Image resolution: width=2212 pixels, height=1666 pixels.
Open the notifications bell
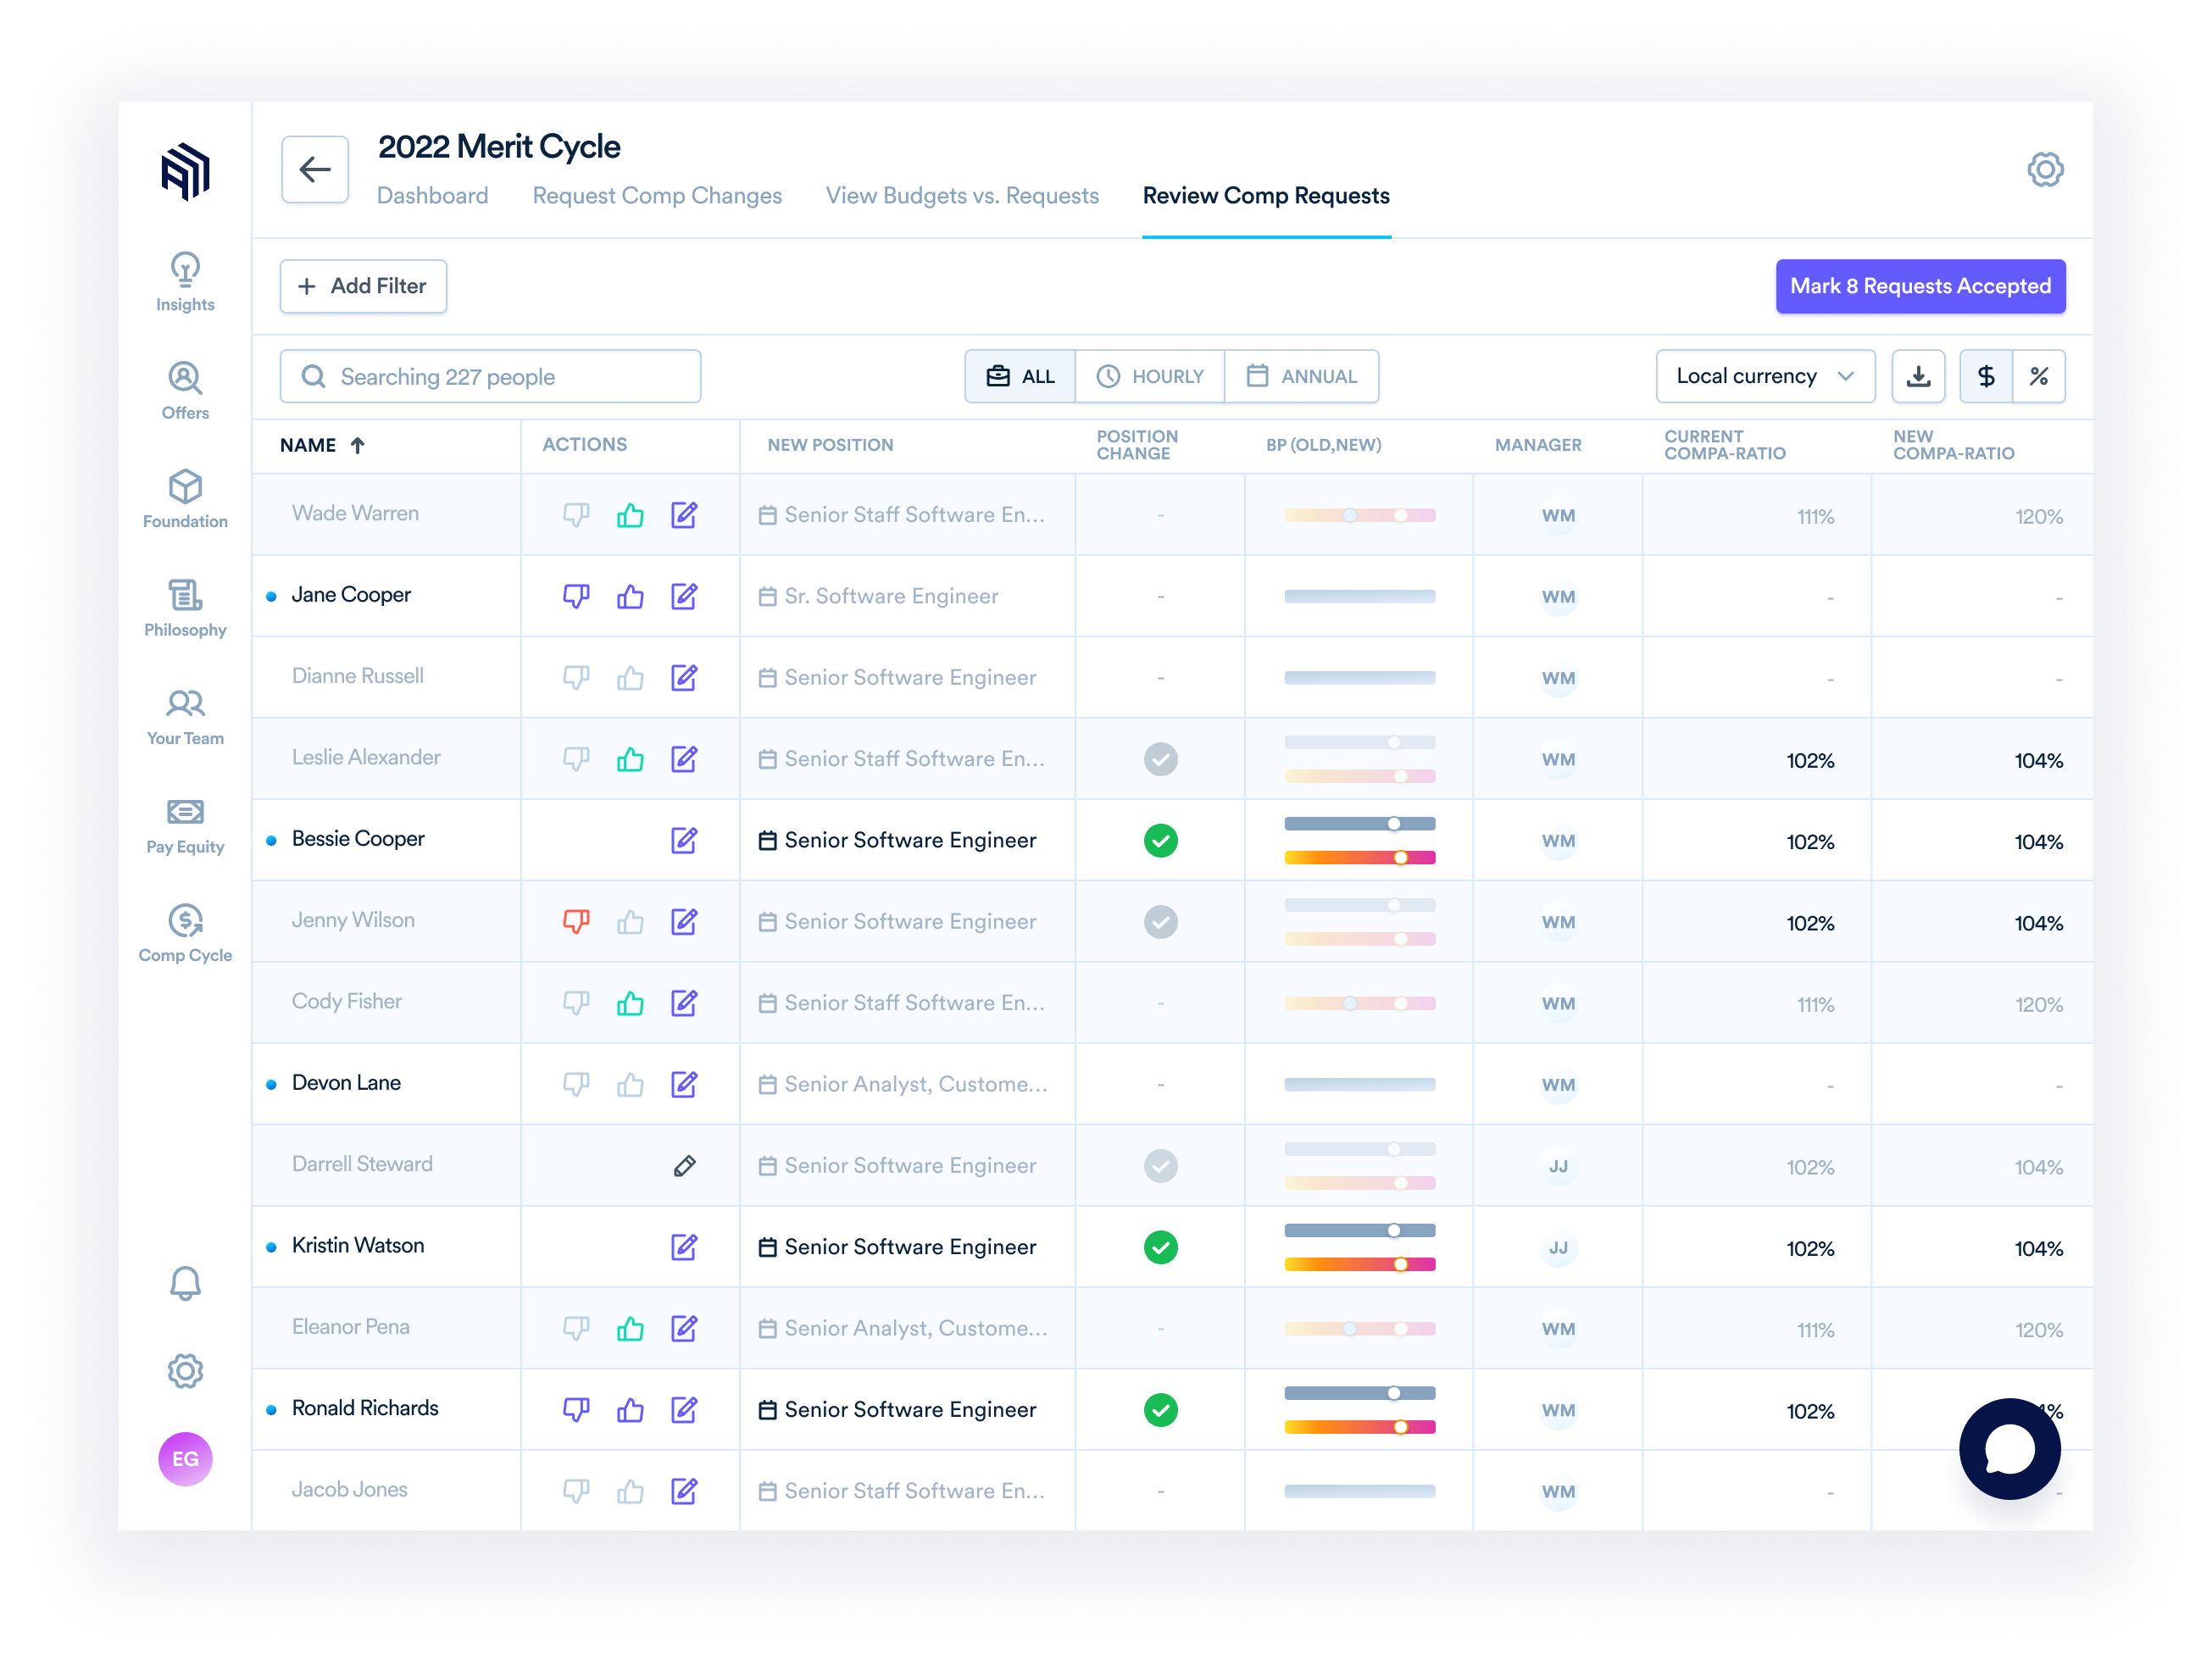click(184, 1285)
